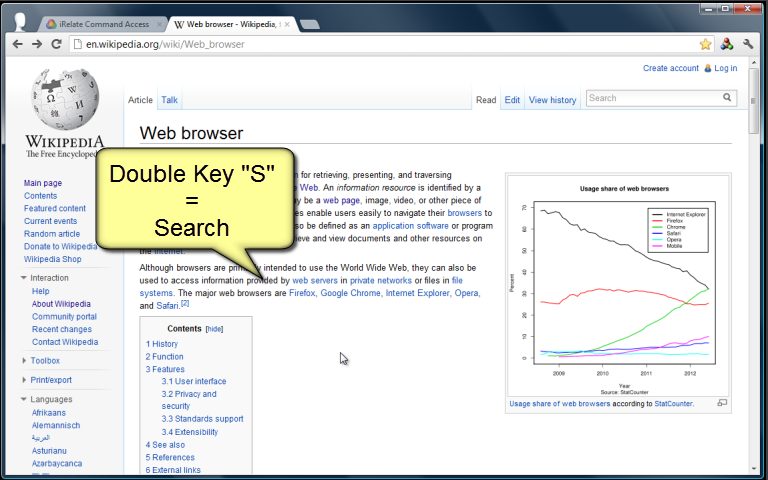Click Create account link
768x480 pixels.
point(671,68)
